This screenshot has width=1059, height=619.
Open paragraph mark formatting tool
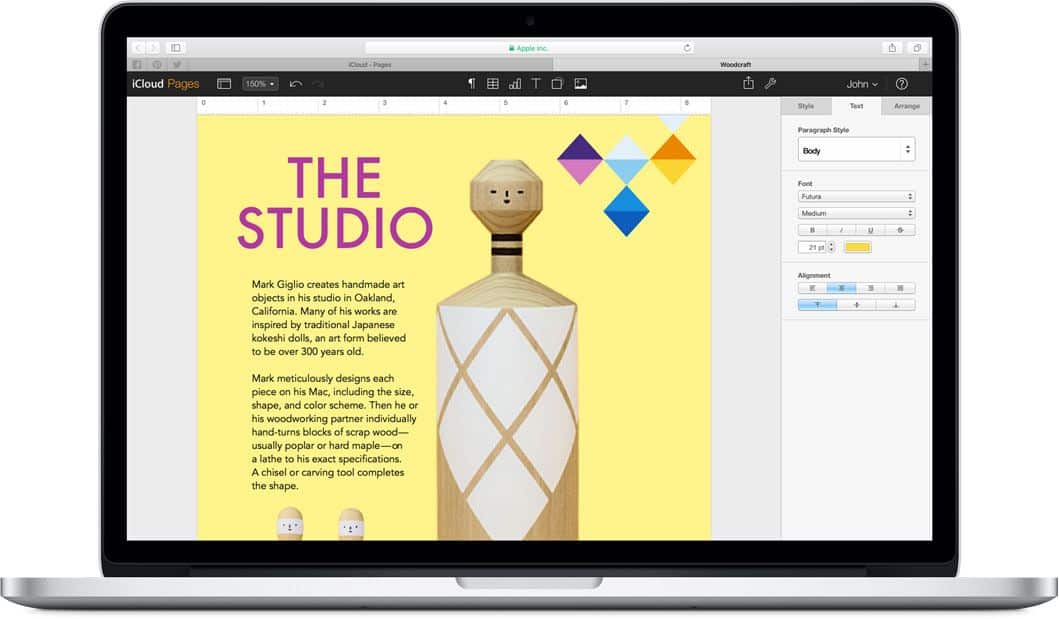471,83
